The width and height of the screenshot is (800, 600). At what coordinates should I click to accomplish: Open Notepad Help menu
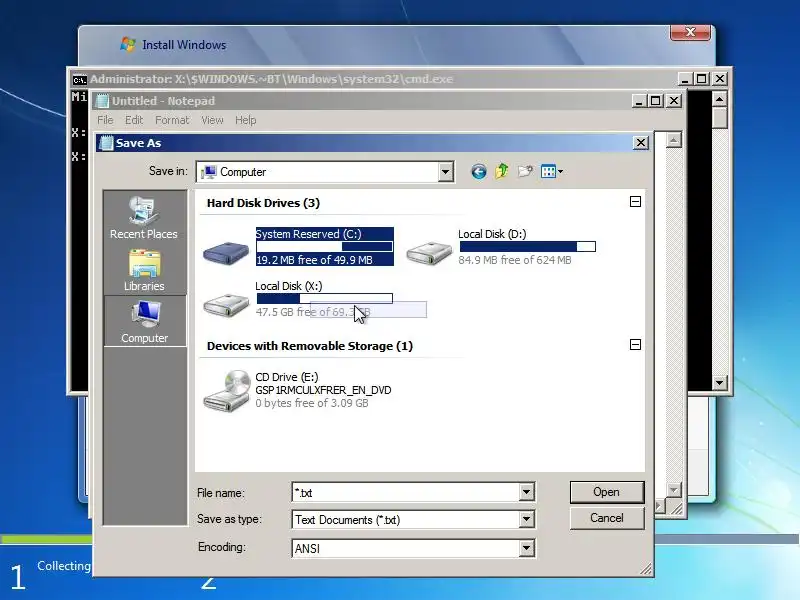click(x=245, y=120)
